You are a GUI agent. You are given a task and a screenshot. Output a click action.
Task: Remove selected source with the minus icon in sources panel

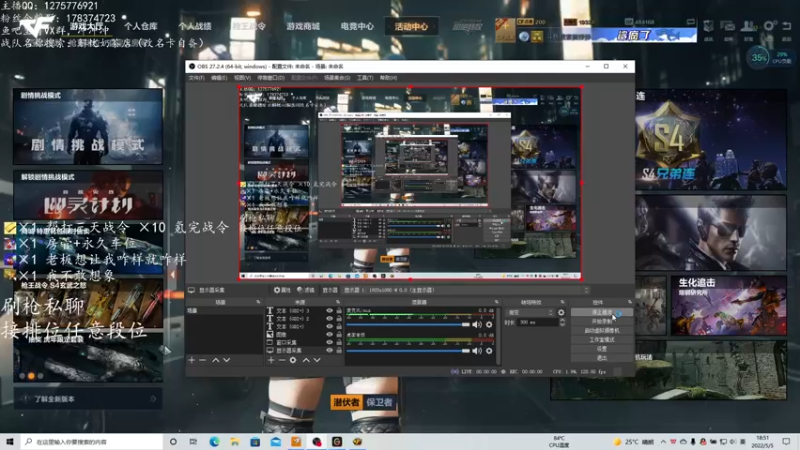coord(282,360)
